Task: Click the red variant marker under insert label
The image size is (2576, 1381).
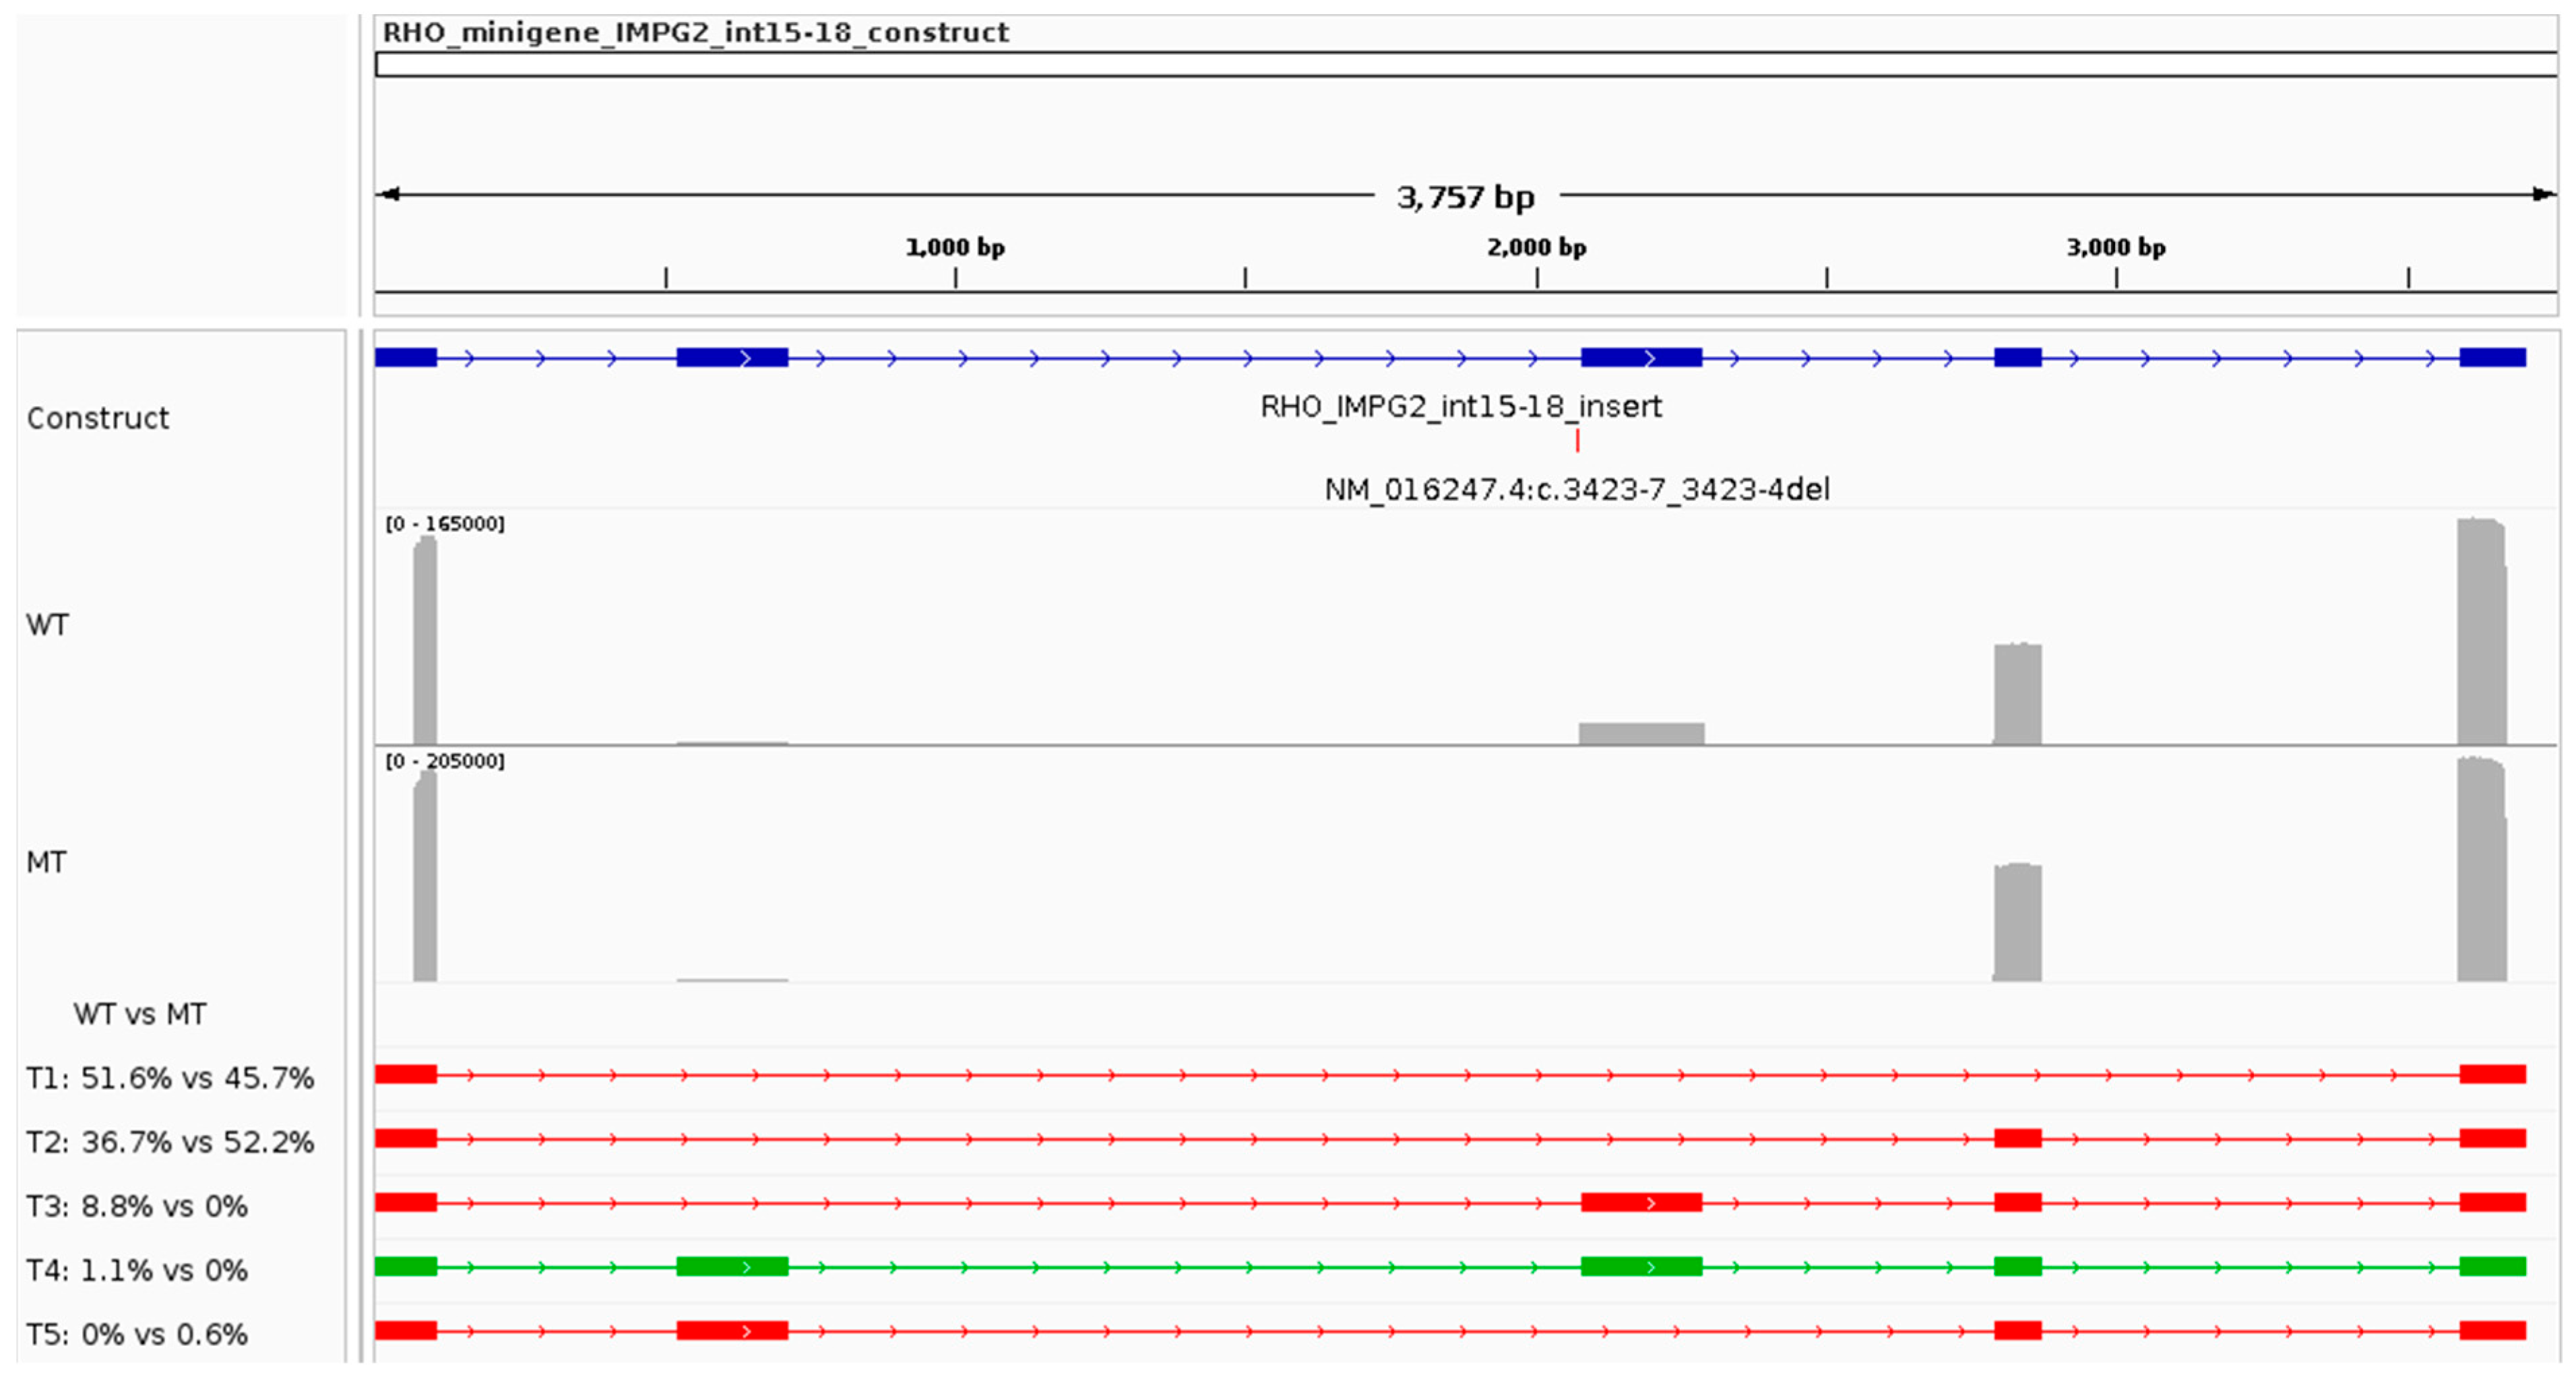Action: pyautogui.click(x=1577, y=440)
